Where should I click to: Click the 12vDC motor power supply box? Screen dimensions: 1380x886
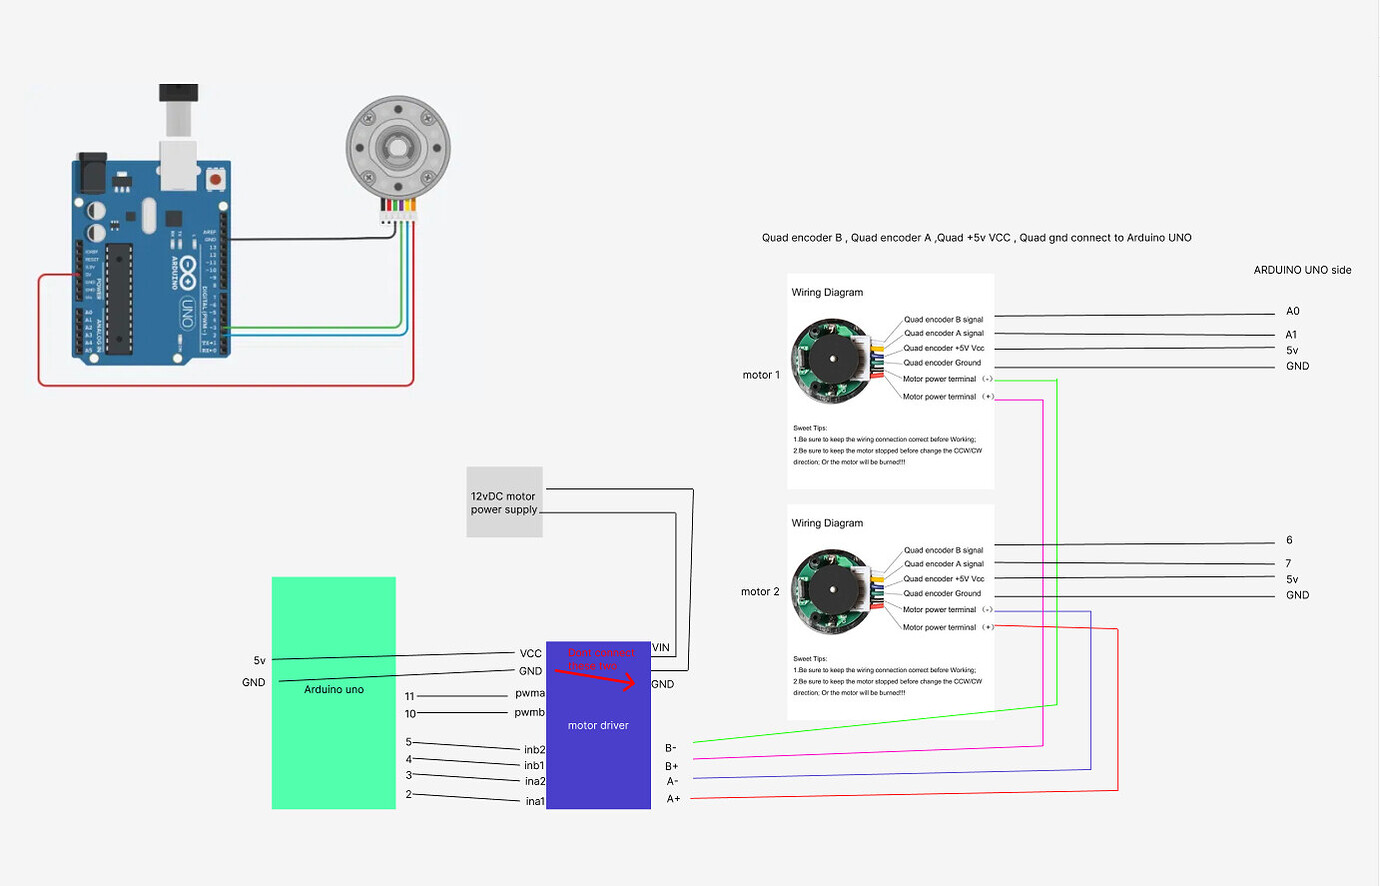click(x=504, y=502)
